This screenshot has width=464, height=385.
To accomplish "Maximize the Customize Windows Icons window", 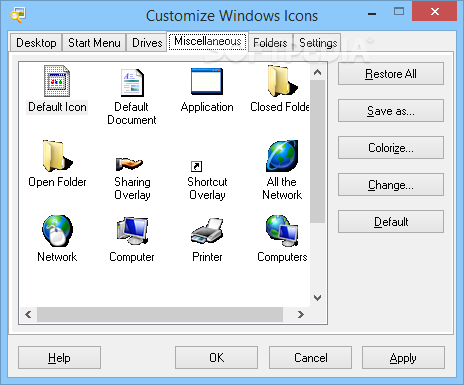I will [399, 12].
